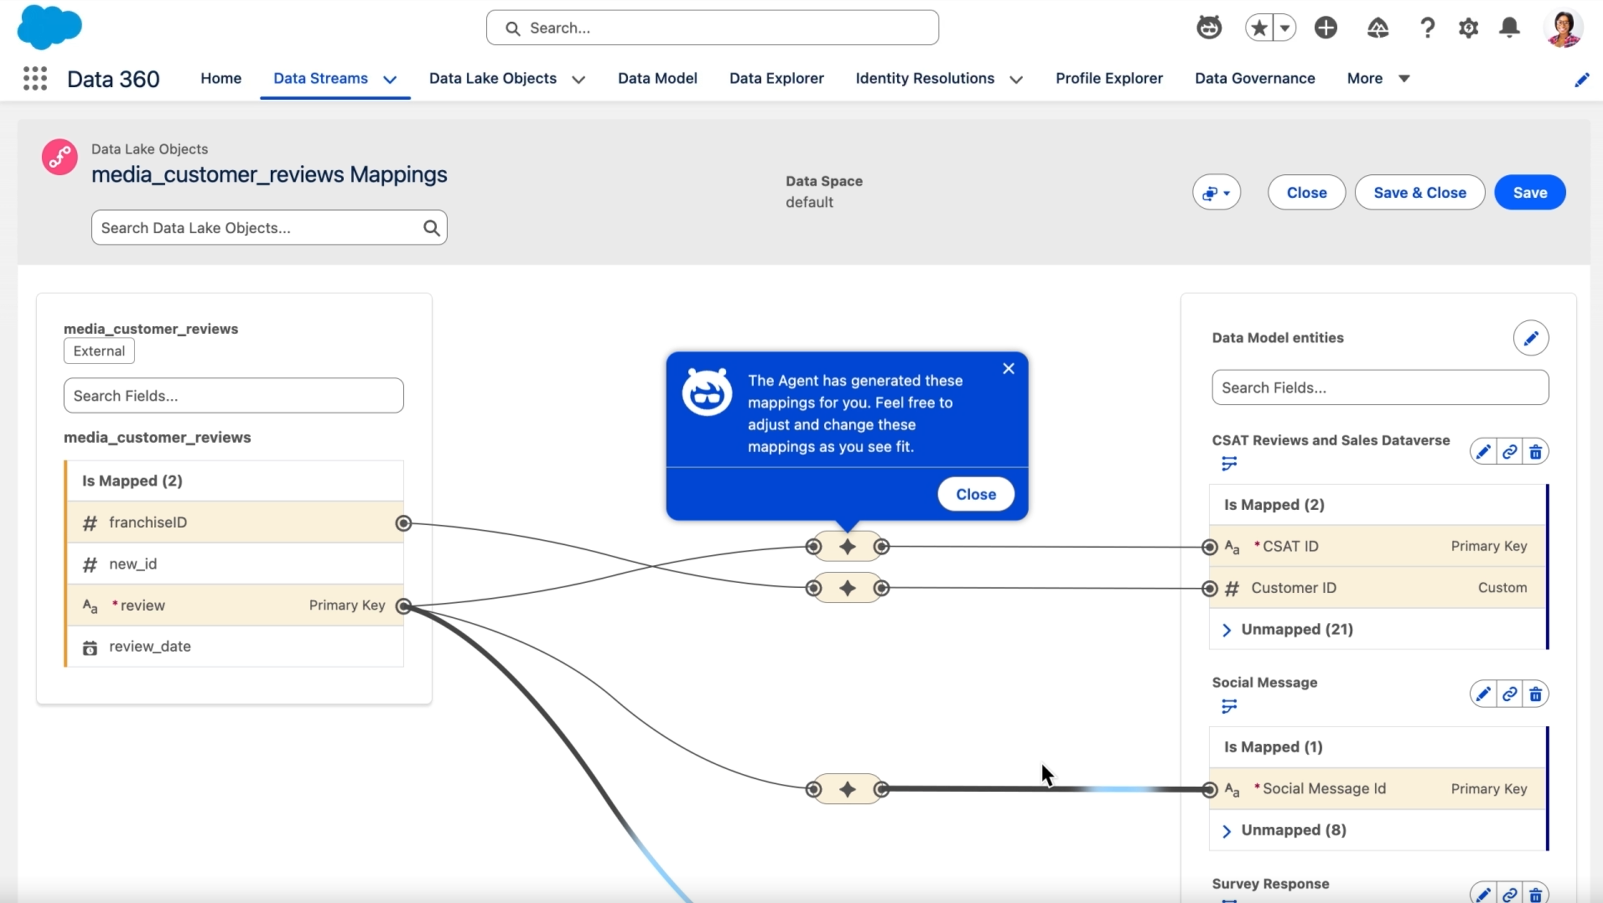
Task: Edit the CSAT Reviews and Sales Dataverse entity
Action: tap(1483, 452)
